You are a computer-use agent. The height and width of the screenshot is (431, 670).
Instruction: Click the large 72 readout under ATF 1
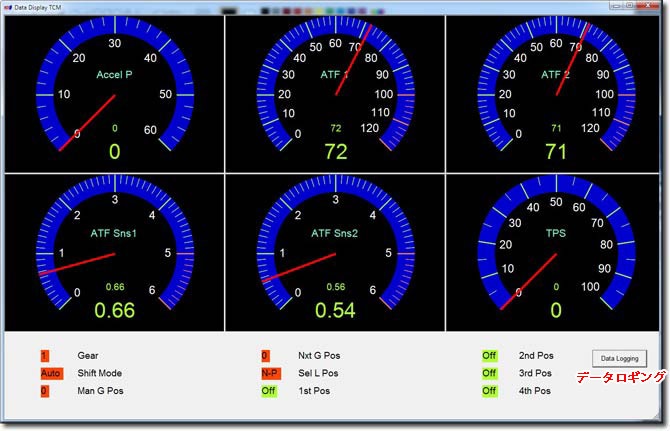point(335,152)
